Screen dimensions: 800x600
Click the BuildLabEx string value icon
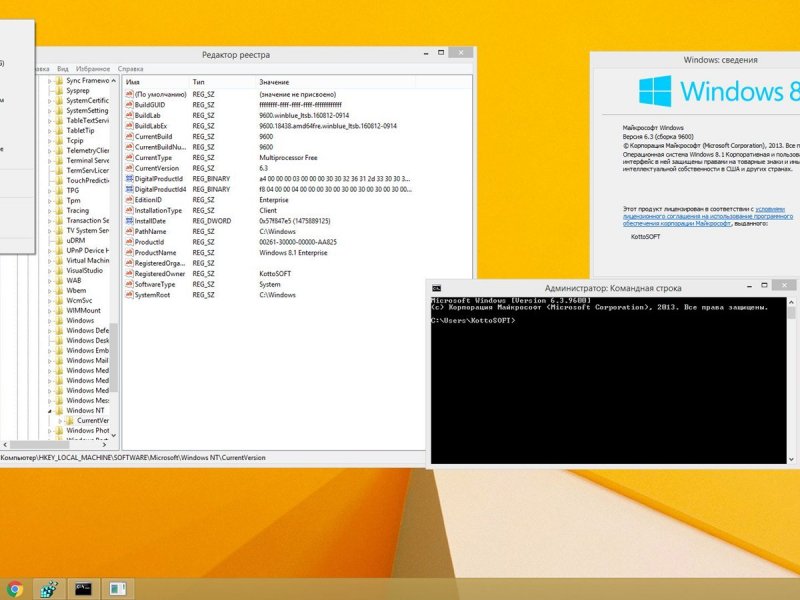tap(129, 126)
